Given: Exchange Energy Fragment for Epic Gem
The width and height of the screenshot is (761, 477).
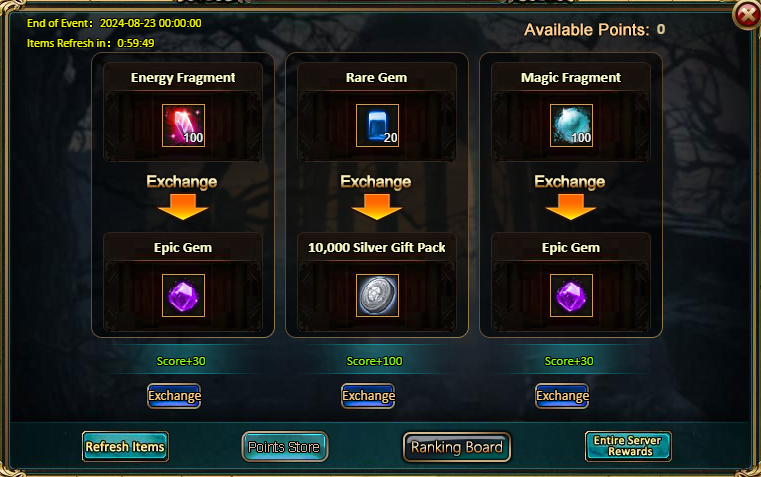Looking at the screenshot, I should coord(174,396).
